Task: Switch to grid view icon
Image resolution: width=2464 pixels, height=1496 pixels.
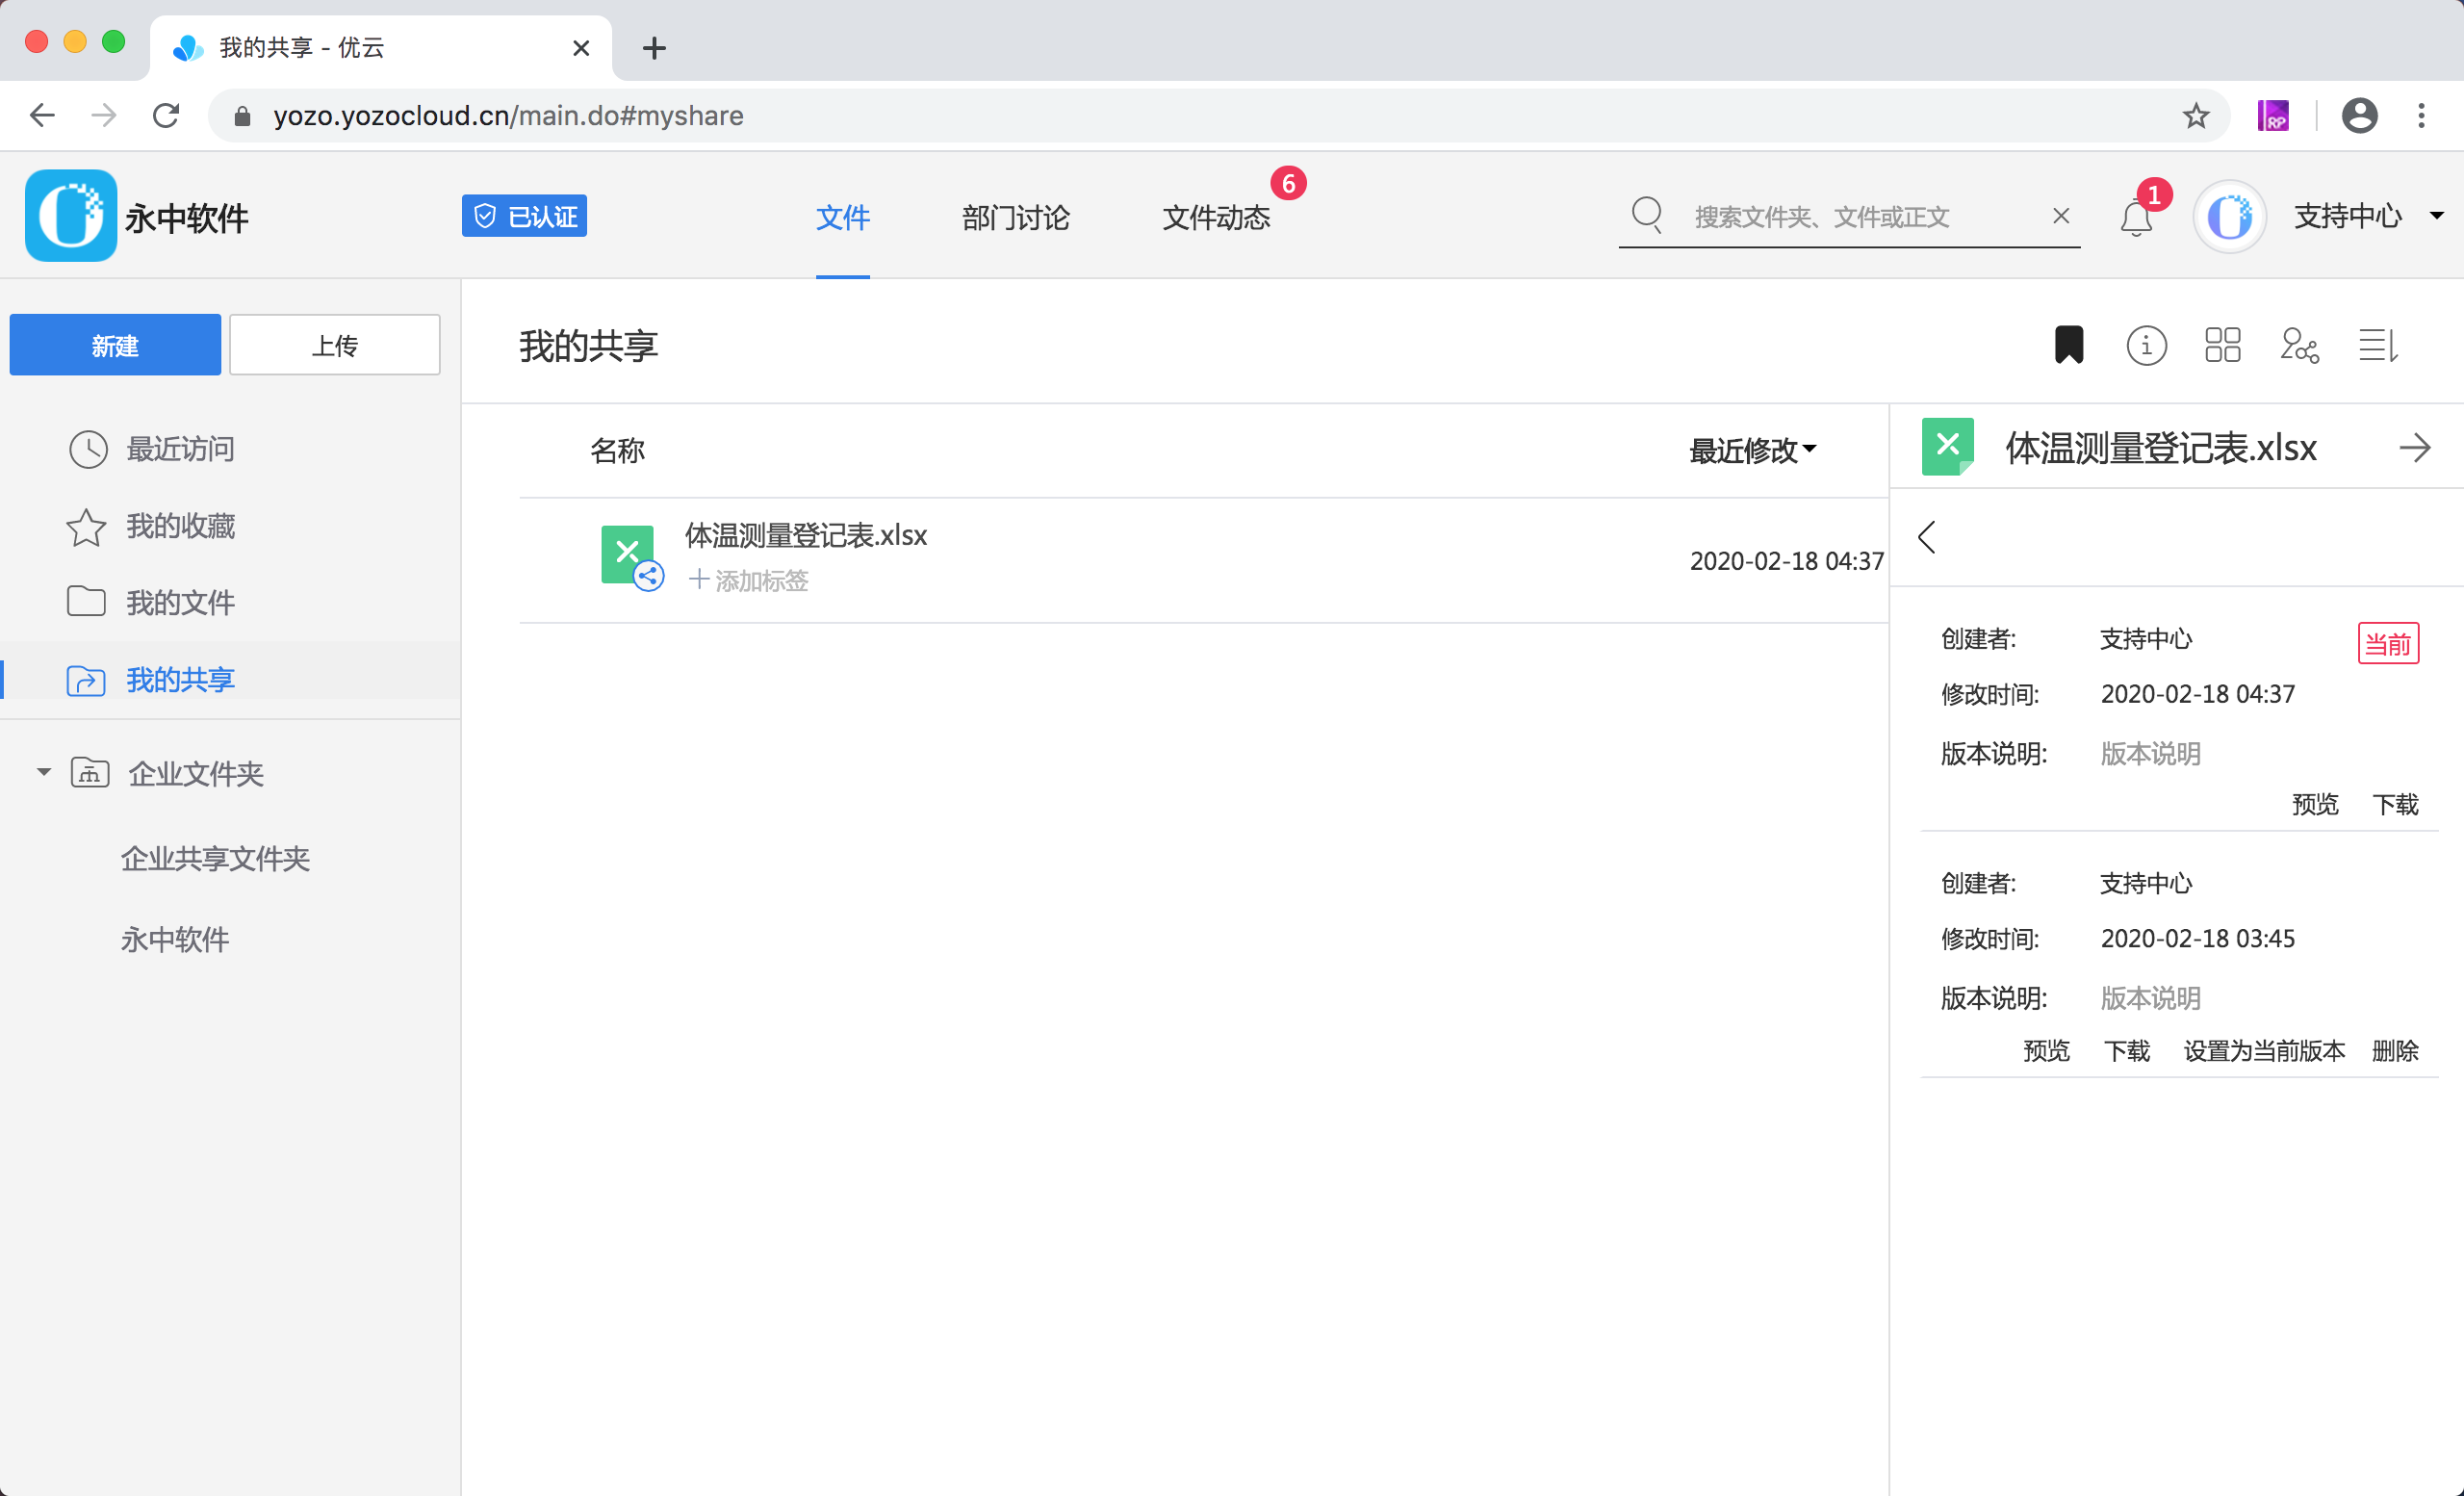Action: pos(2222,346)
